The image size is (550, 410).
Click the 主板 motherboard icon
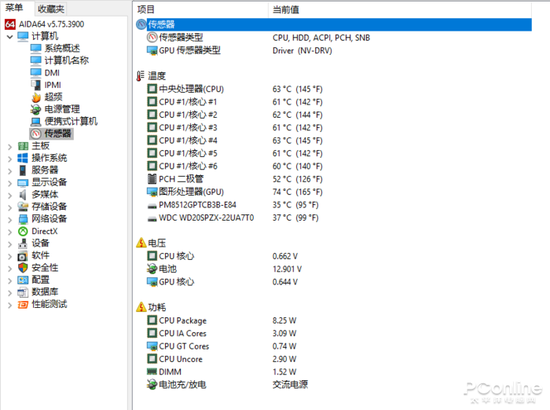click(23, 146)
